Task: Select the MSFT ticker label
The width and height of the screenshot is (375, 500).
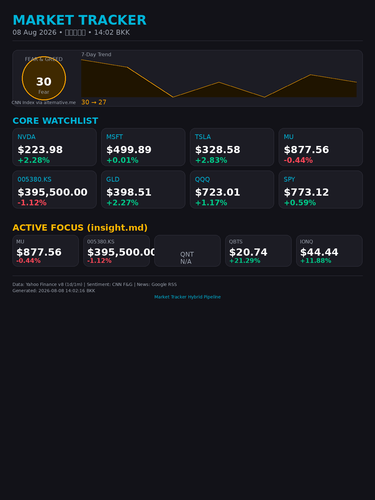Action: [x=114, y=137]
